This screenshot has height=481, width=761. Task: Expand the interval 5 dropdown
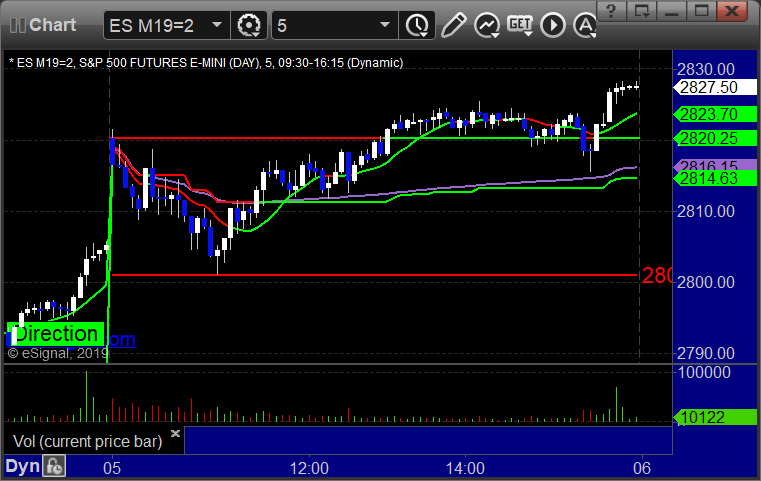(385, 25)
